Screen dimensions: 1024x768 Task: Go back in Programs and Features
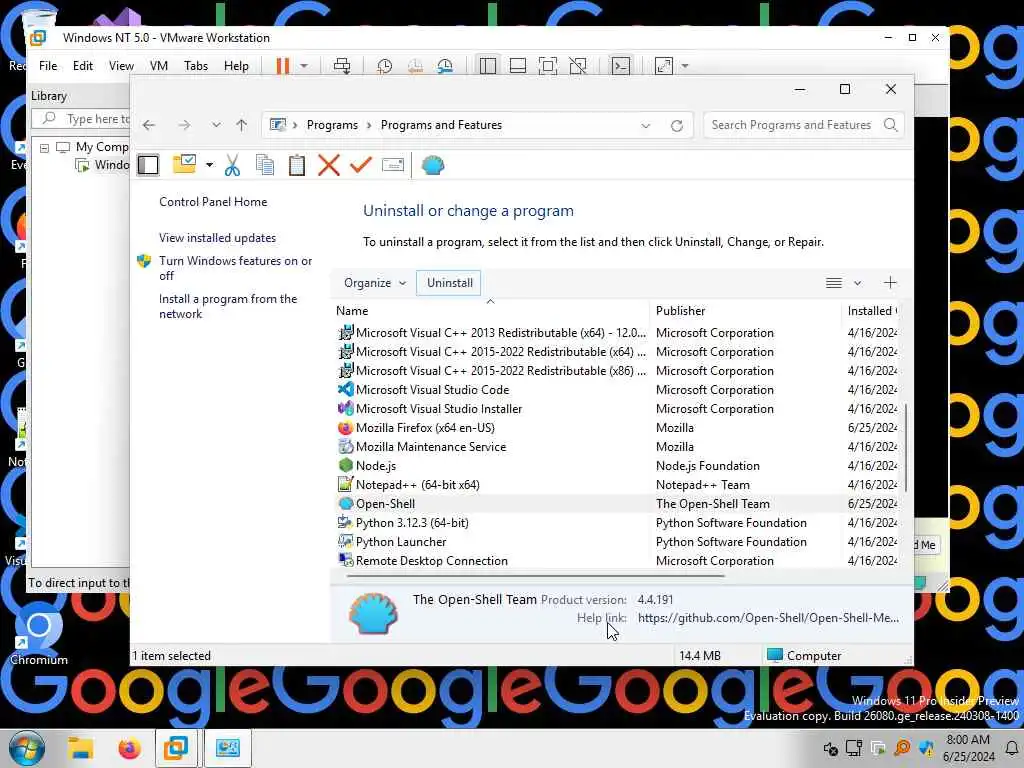click(149, 125)
